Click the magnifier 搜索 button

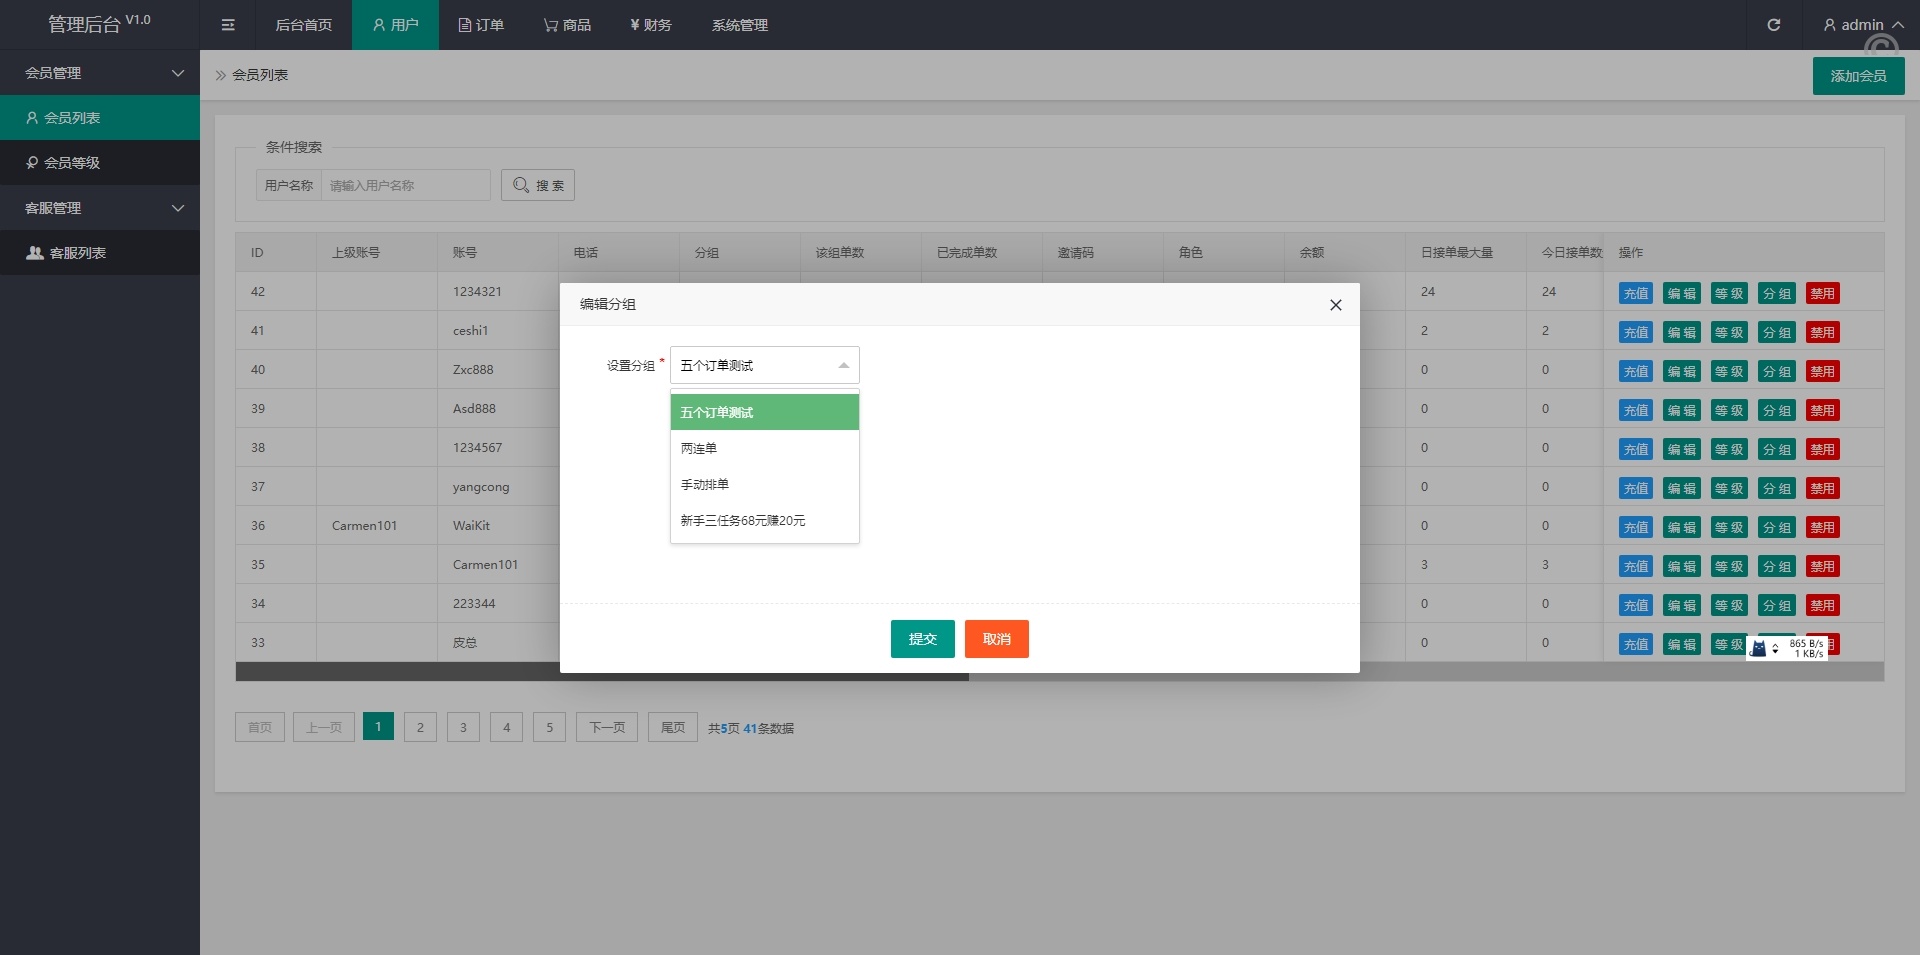[538, 185]
